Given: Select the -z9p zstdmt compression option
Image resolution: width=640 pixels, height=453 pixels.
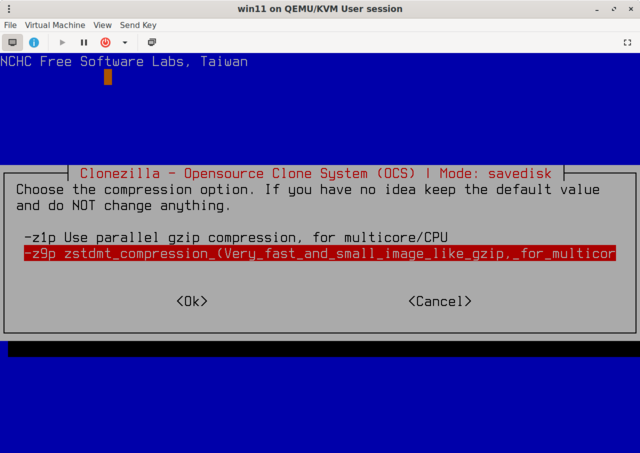Looking at the screenshot, I should pos(320,254).
